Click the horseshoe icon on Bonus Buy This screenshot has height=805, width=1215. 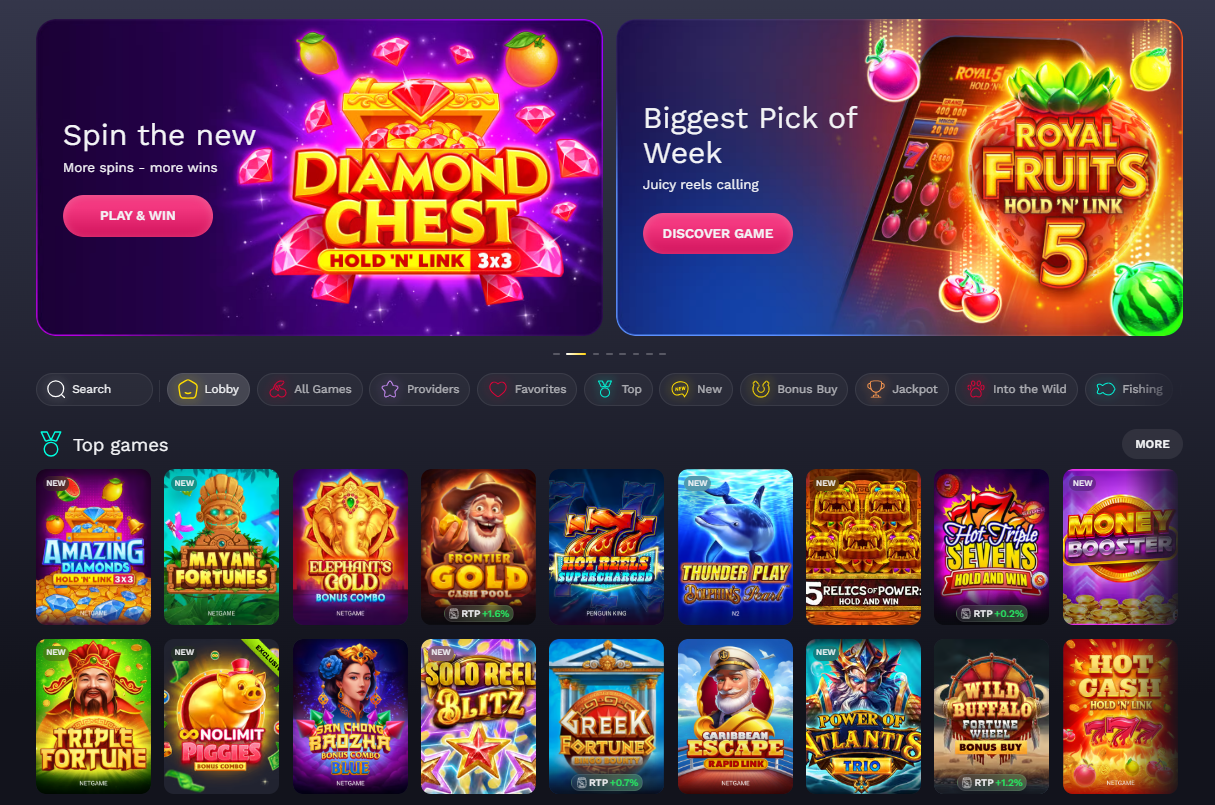761,389
